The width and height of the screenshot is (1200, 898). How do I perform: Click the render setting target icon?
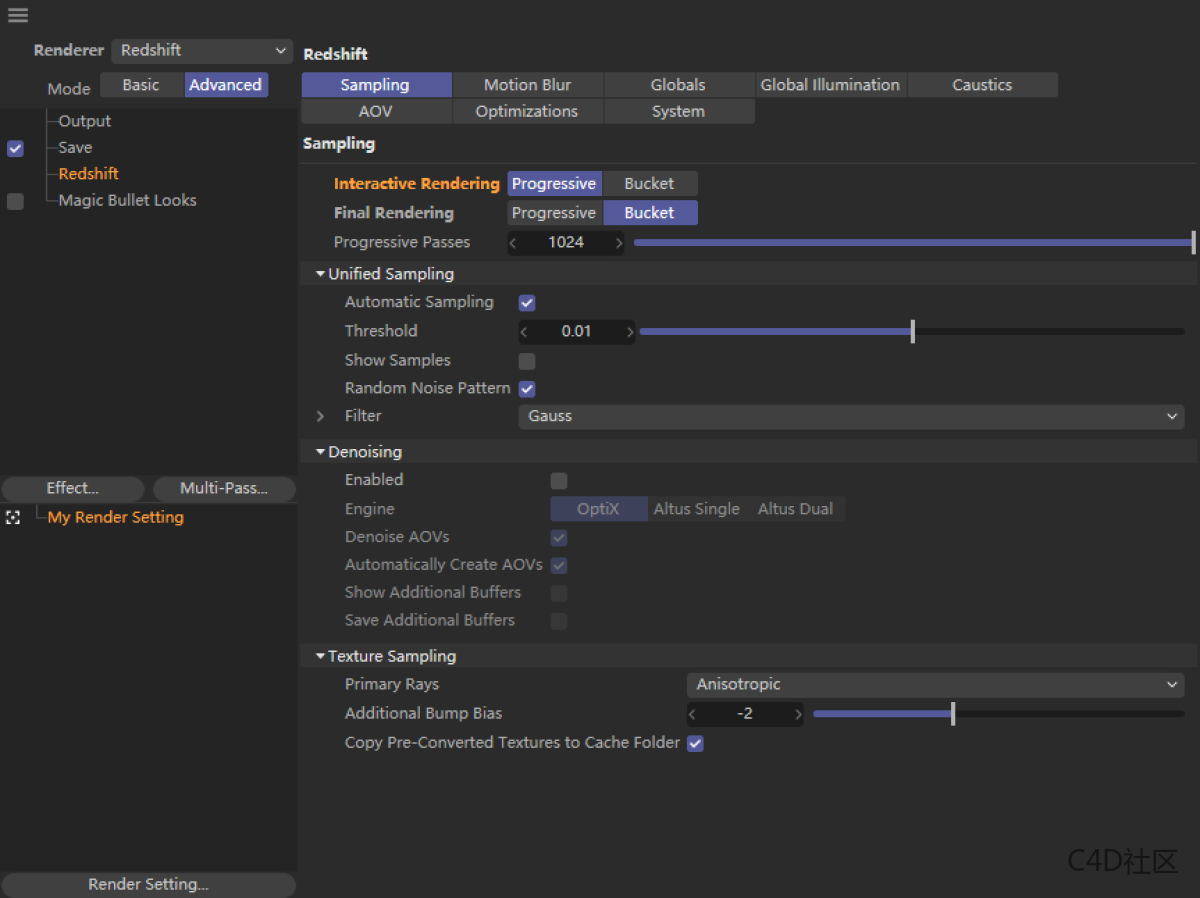[x=13, y=518]
